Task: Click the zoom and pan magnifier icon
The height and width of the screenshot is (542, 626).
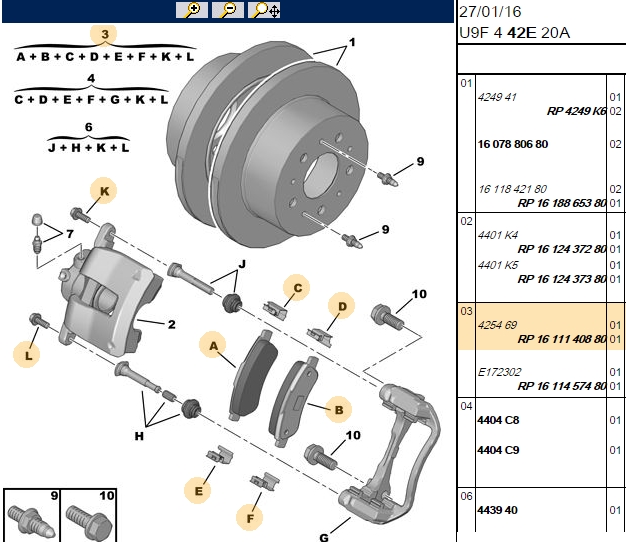Action: [264, 10]
